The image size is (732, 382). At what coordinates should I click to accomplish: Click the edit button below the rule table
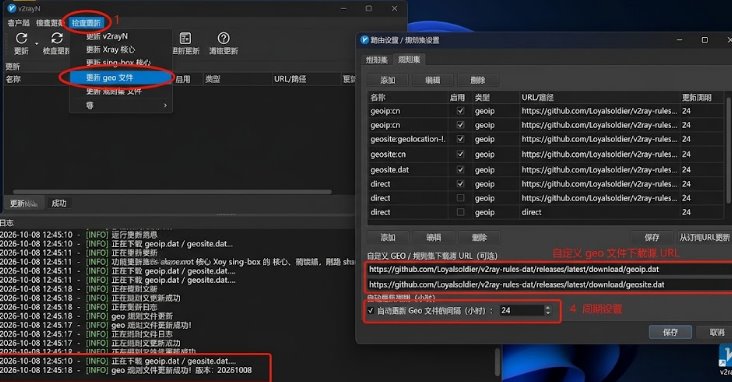coord(434,237)
